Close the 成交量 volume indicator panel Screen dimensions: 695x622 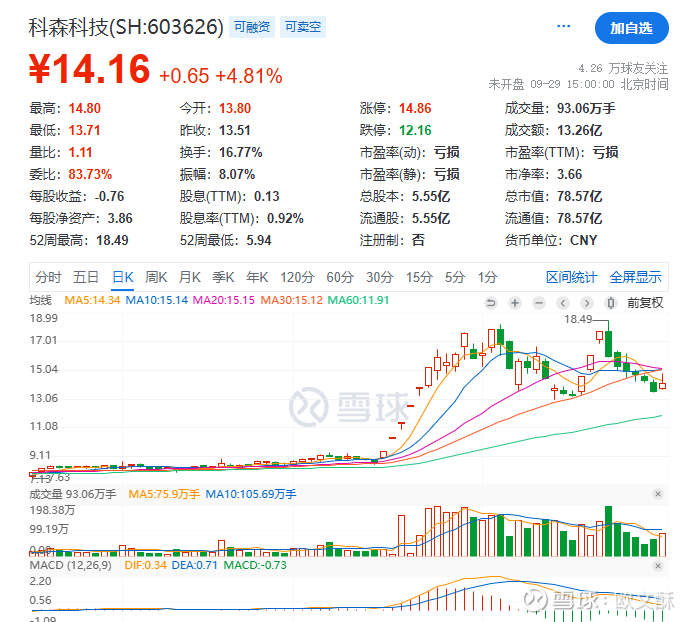pyautogui.click(x=658, y=494)
